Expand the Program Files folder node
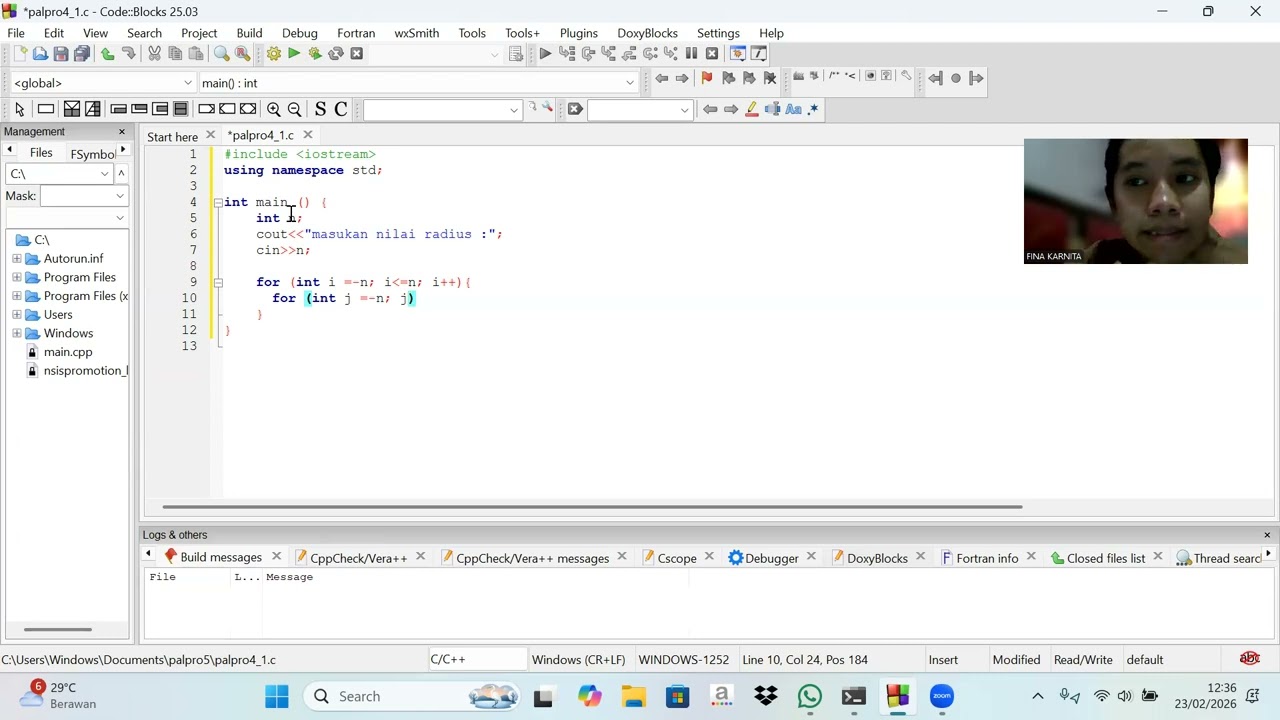Image resolution: width=1280 pixels, height=720 pixels. coord(17,277)
